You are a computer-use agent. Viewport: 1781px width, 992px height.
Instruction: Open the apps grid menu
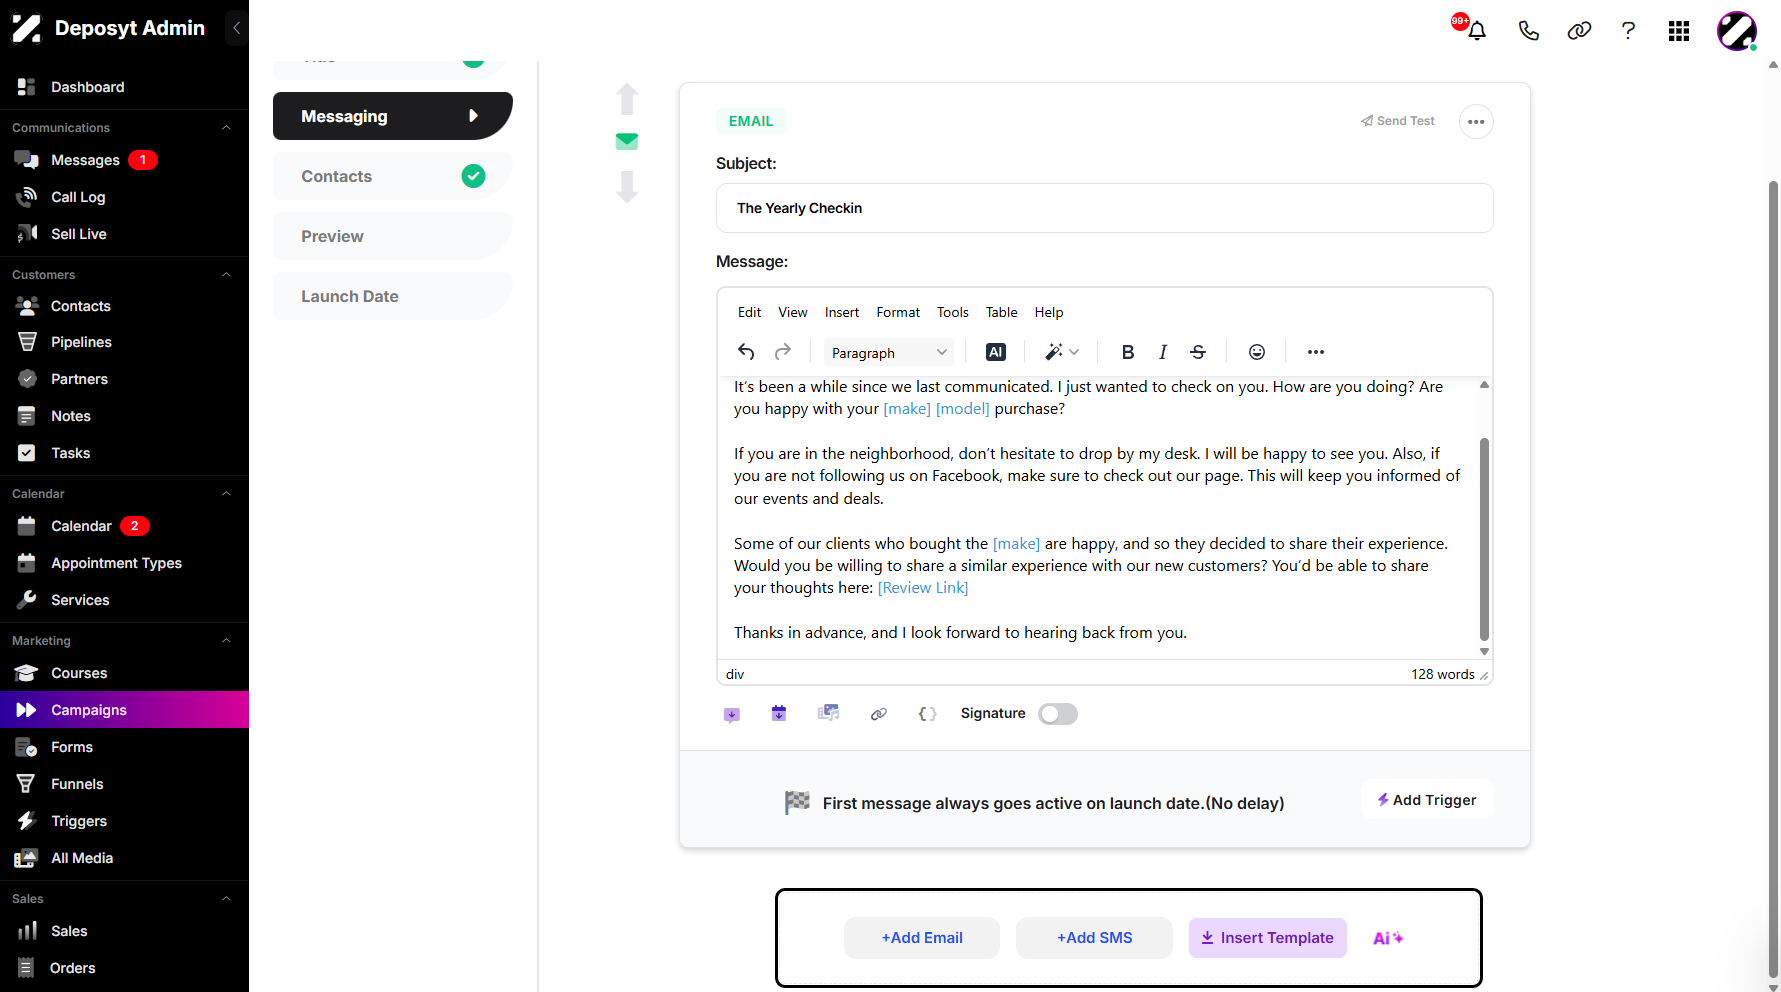click(1679, 31)
